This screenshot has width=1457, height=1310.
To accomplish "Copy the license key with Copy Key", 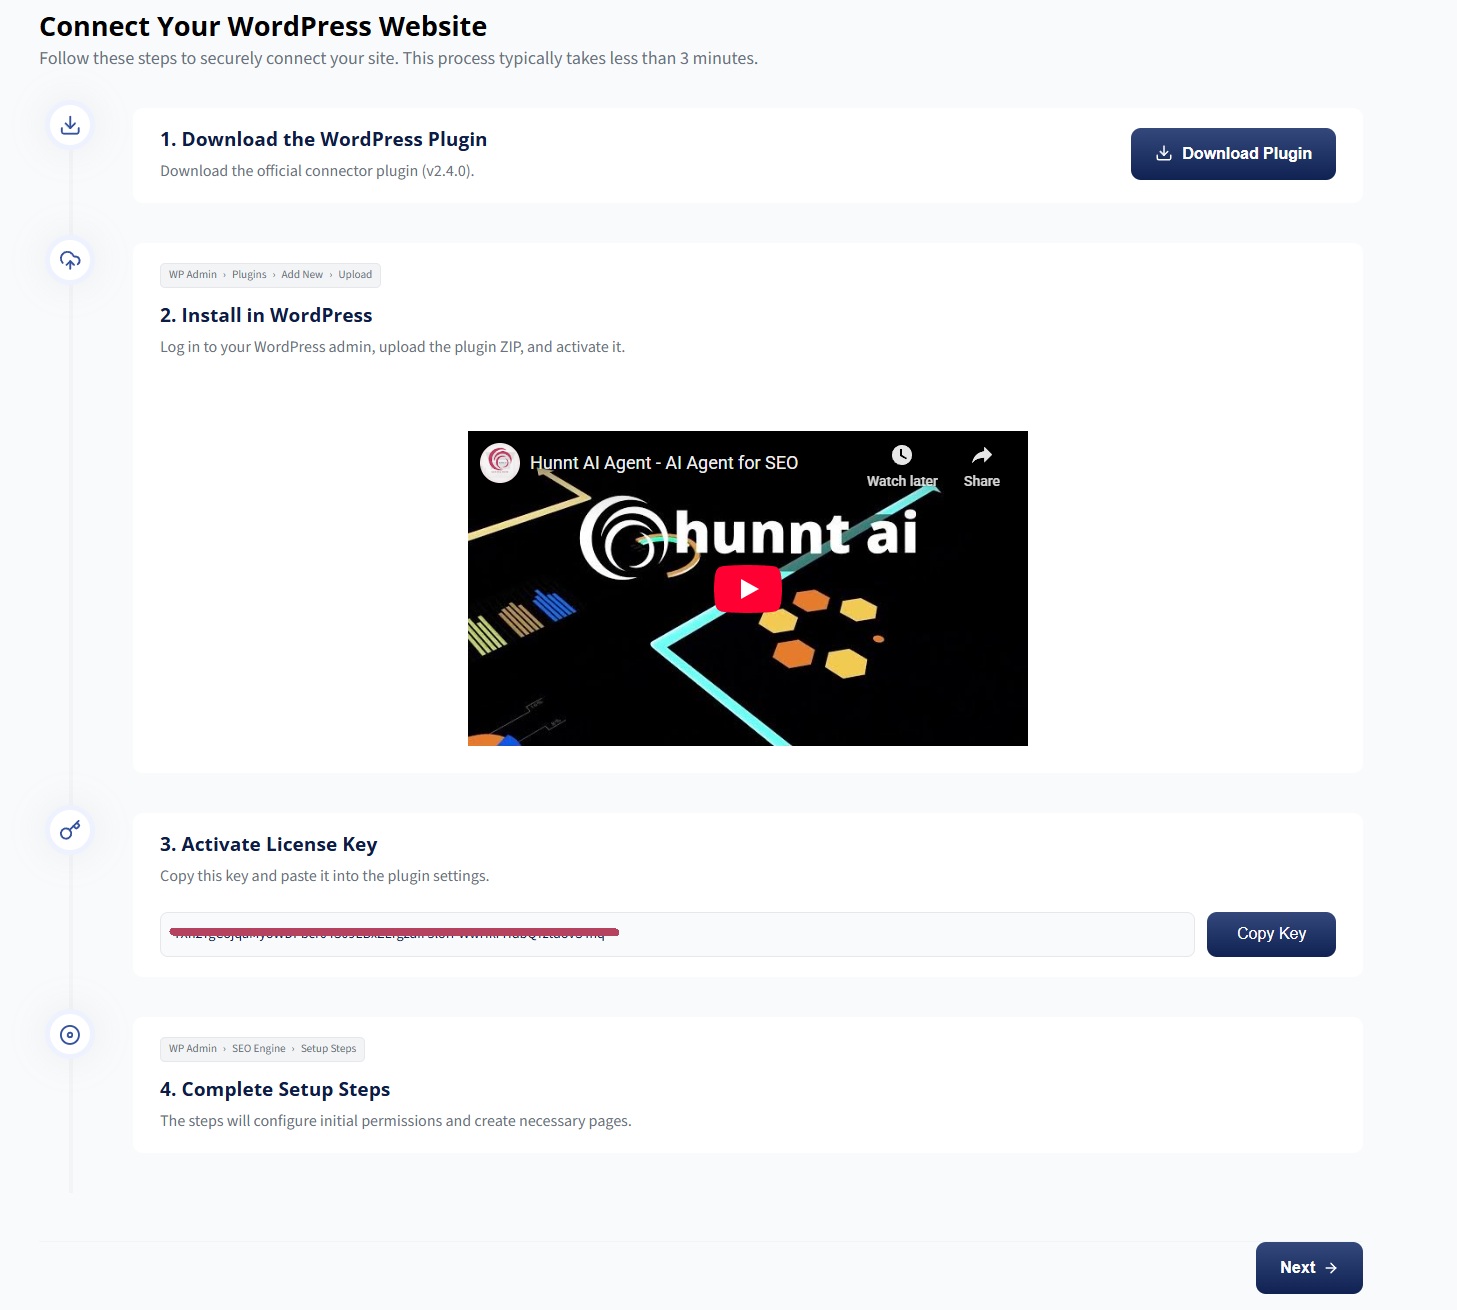I will [x=1271, y=934].
